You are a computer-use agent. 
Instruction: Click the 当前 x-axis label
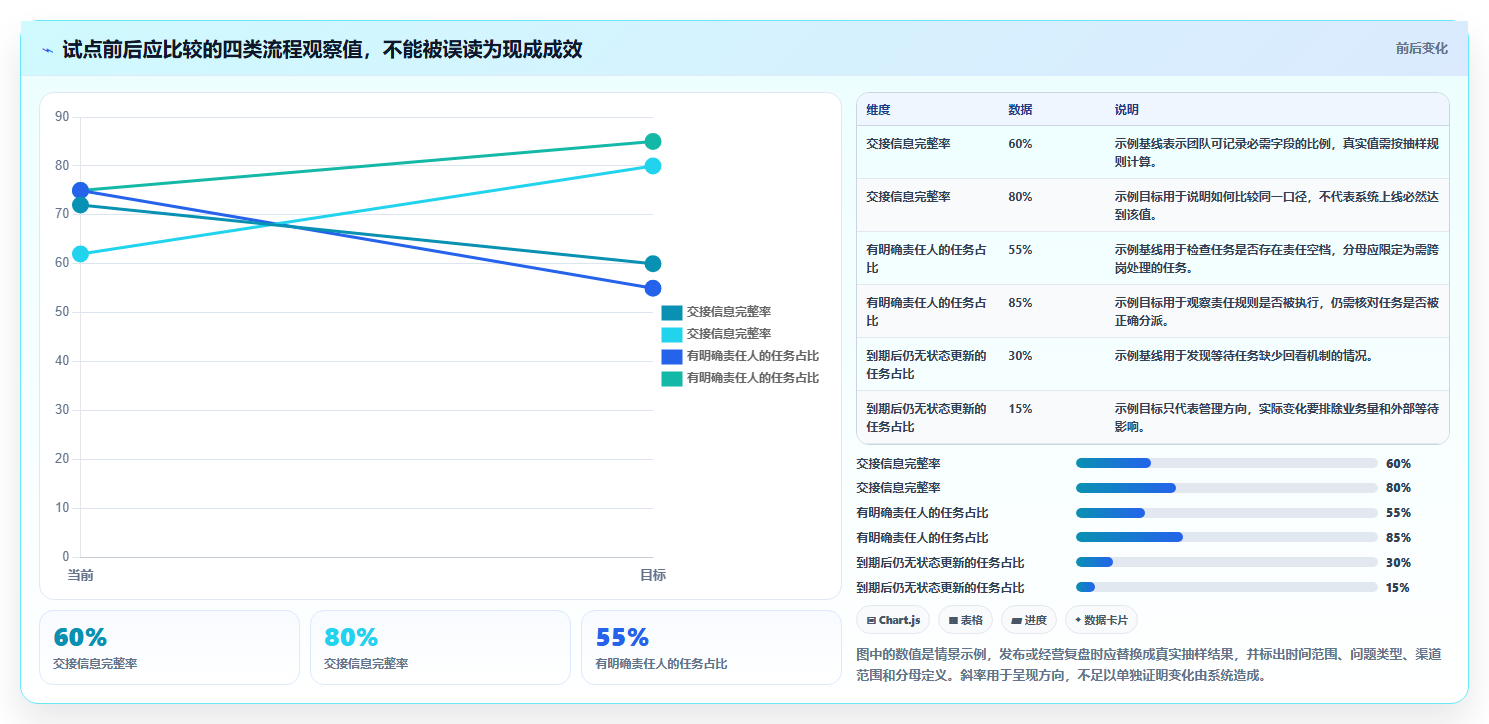pyautogui.click(x=80, y=575)
